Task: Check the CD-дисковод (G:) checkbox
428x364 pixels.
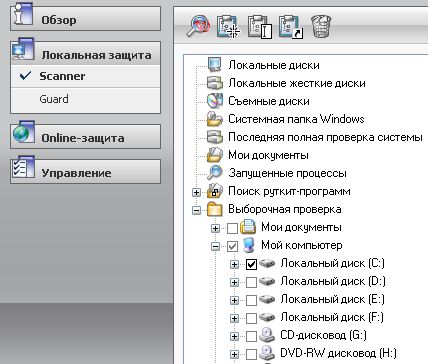Action: (251, 336)
